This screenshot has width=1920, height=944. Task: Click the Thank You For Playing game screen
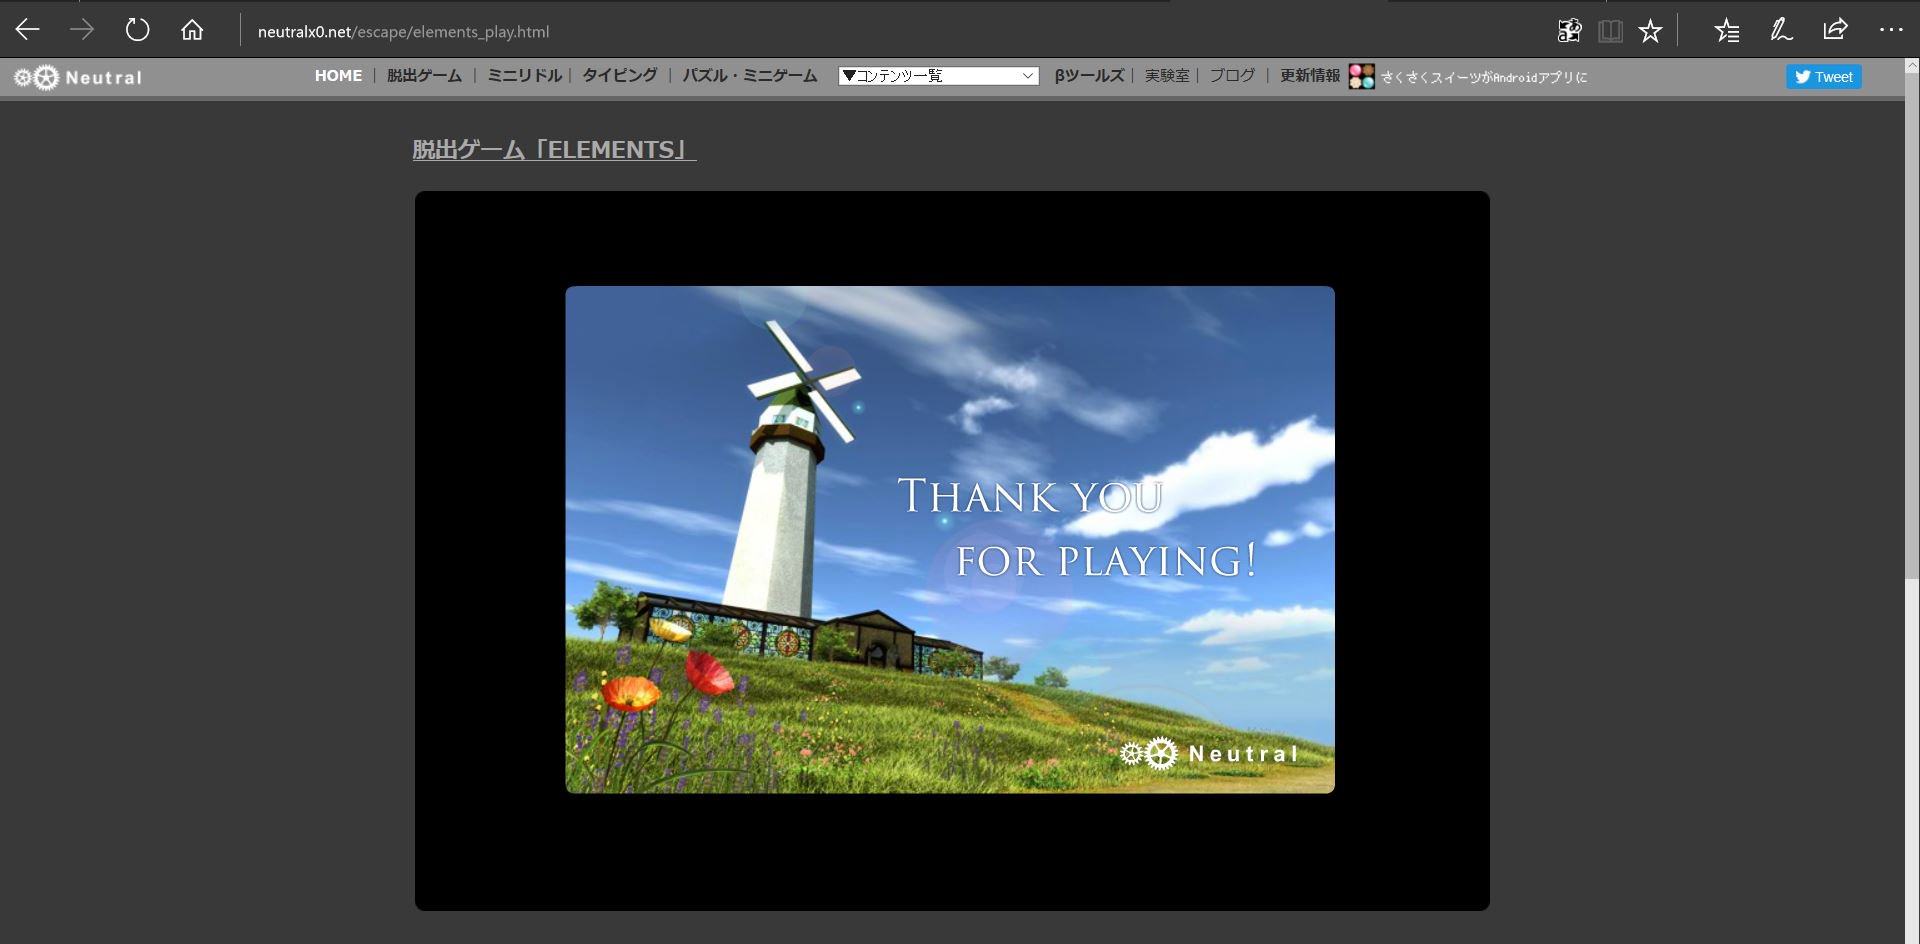tap(950, 540)
